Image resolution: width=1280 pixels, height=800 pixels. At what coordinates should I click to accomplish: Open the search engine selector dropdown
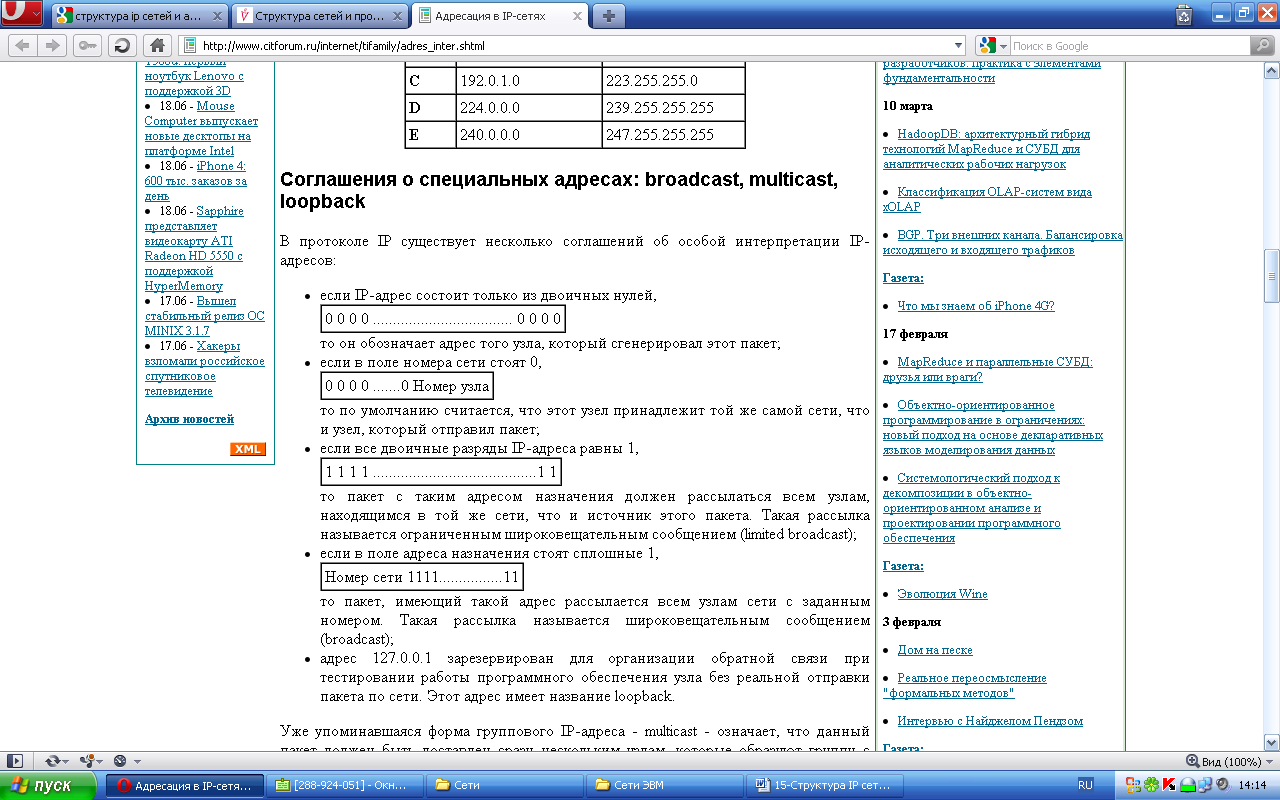click(x=1002, y=46)
